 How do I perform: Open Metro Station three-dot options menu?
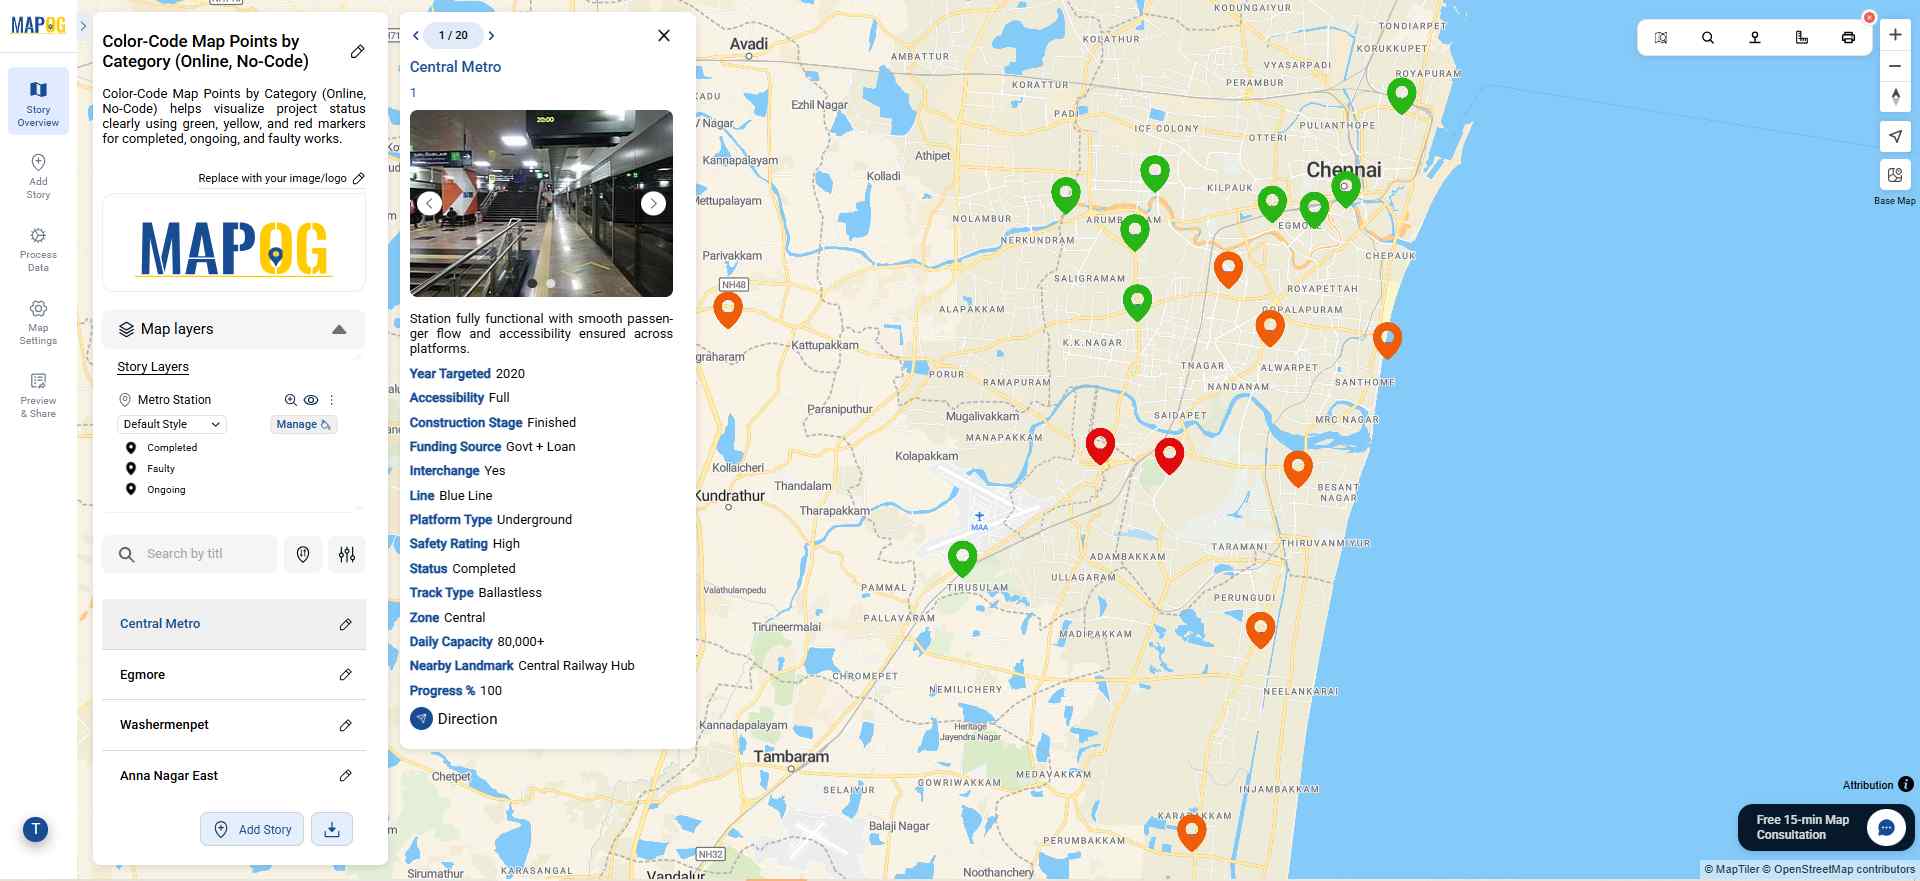[x=332, y=400]
